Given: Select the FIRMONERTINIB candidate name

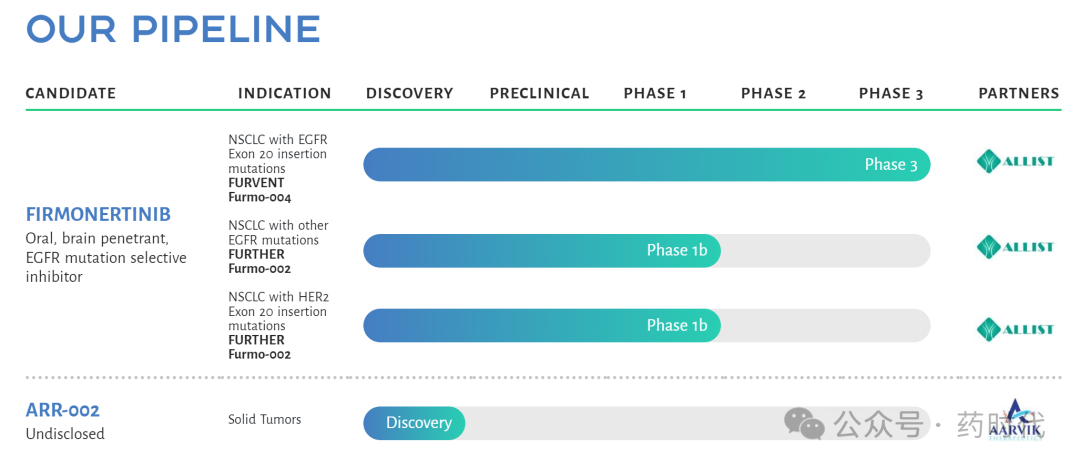Looking at the screenshot, I should (x=98, y=214).
